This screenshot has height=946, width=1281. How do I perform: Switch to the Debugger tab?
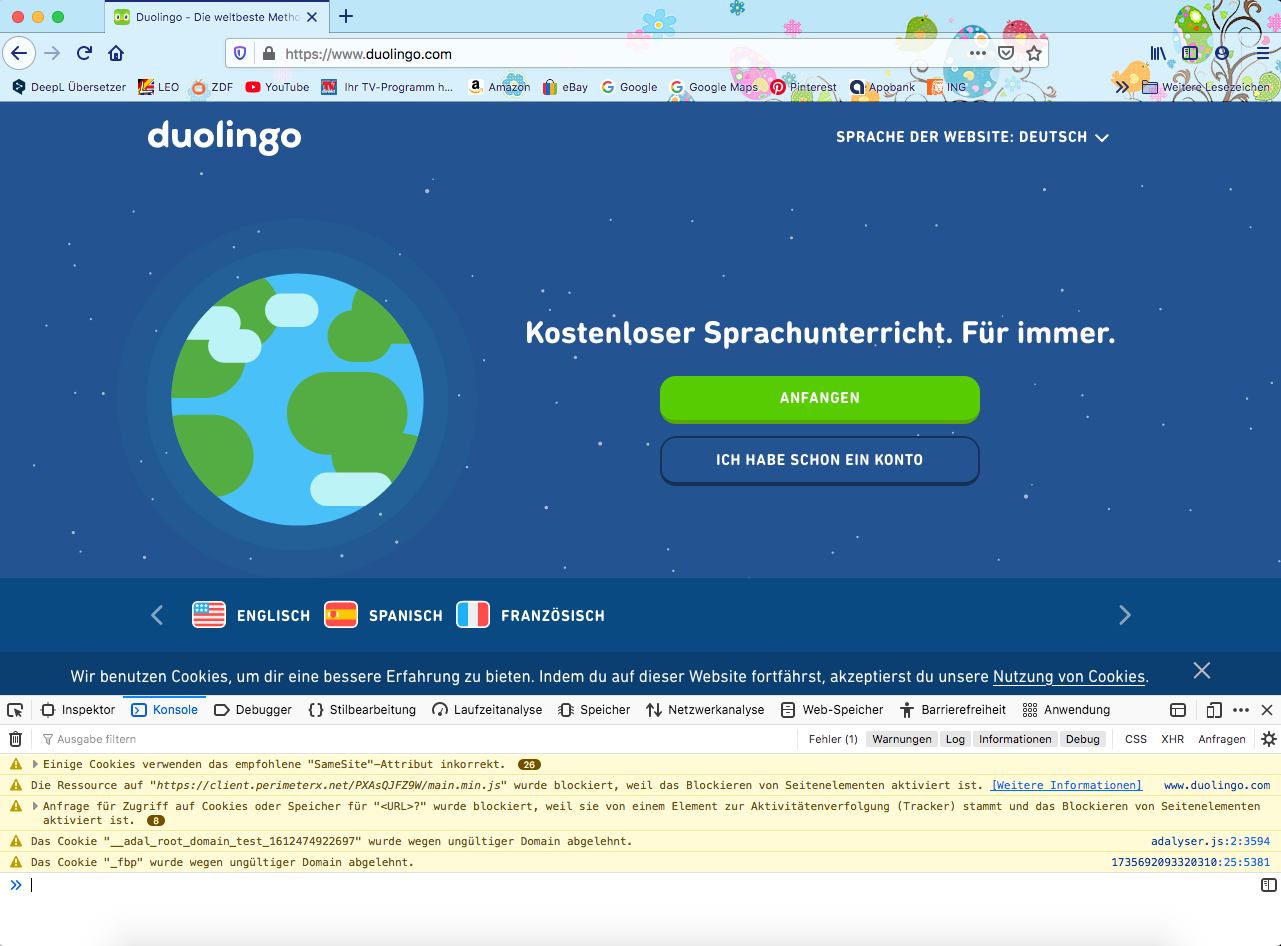coord(254,710)
